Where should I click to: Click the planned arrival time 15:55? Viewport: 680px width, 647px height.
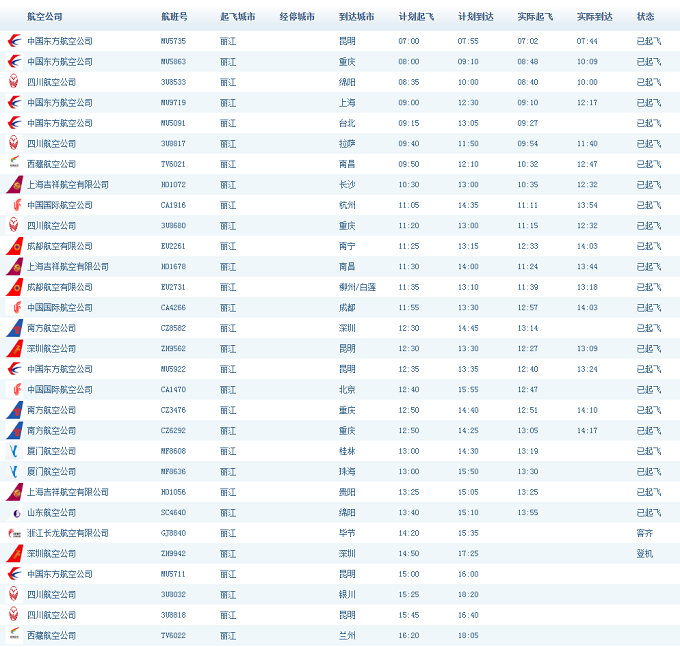pyautogui.click(x=468, y=390)
